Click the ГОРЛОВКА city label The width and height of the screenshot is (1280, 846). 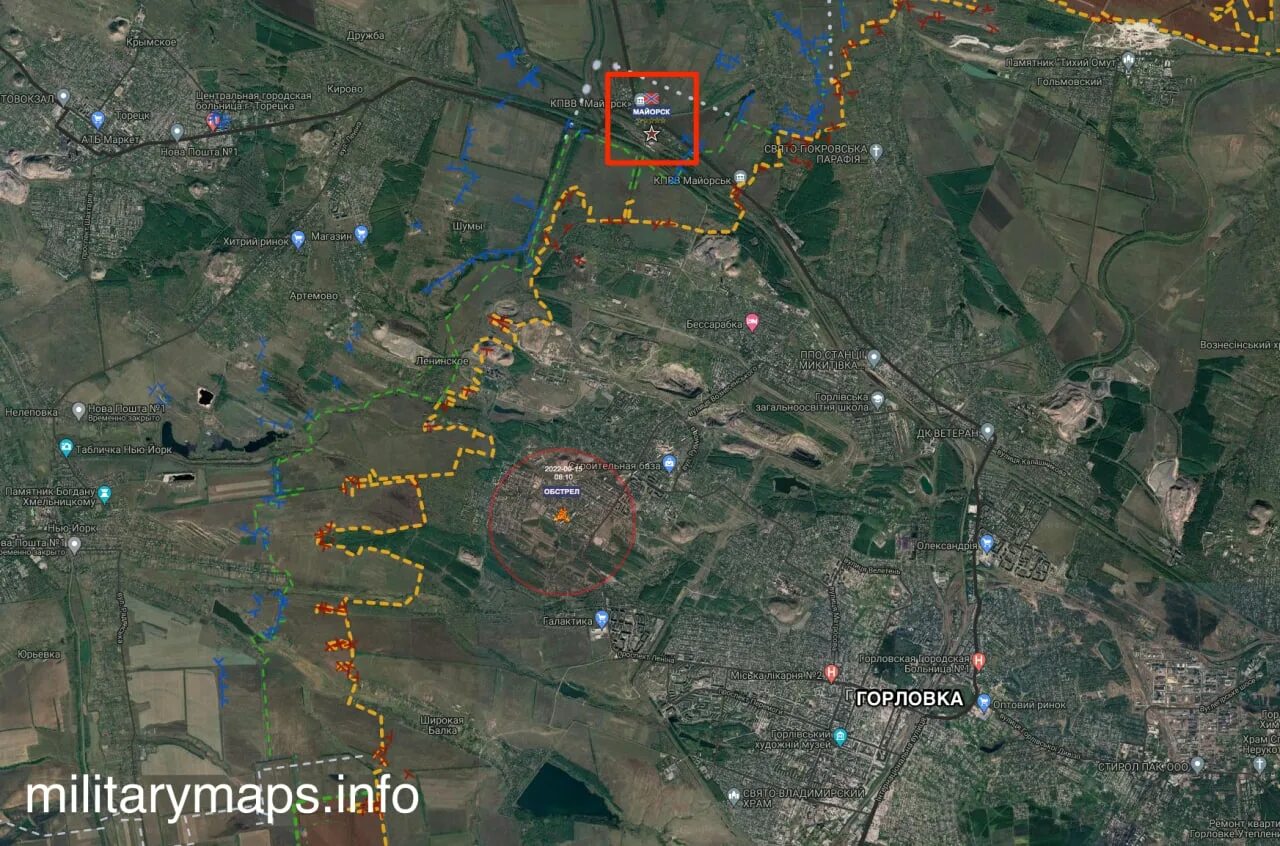pyautogui.click(x=910, y=699)
